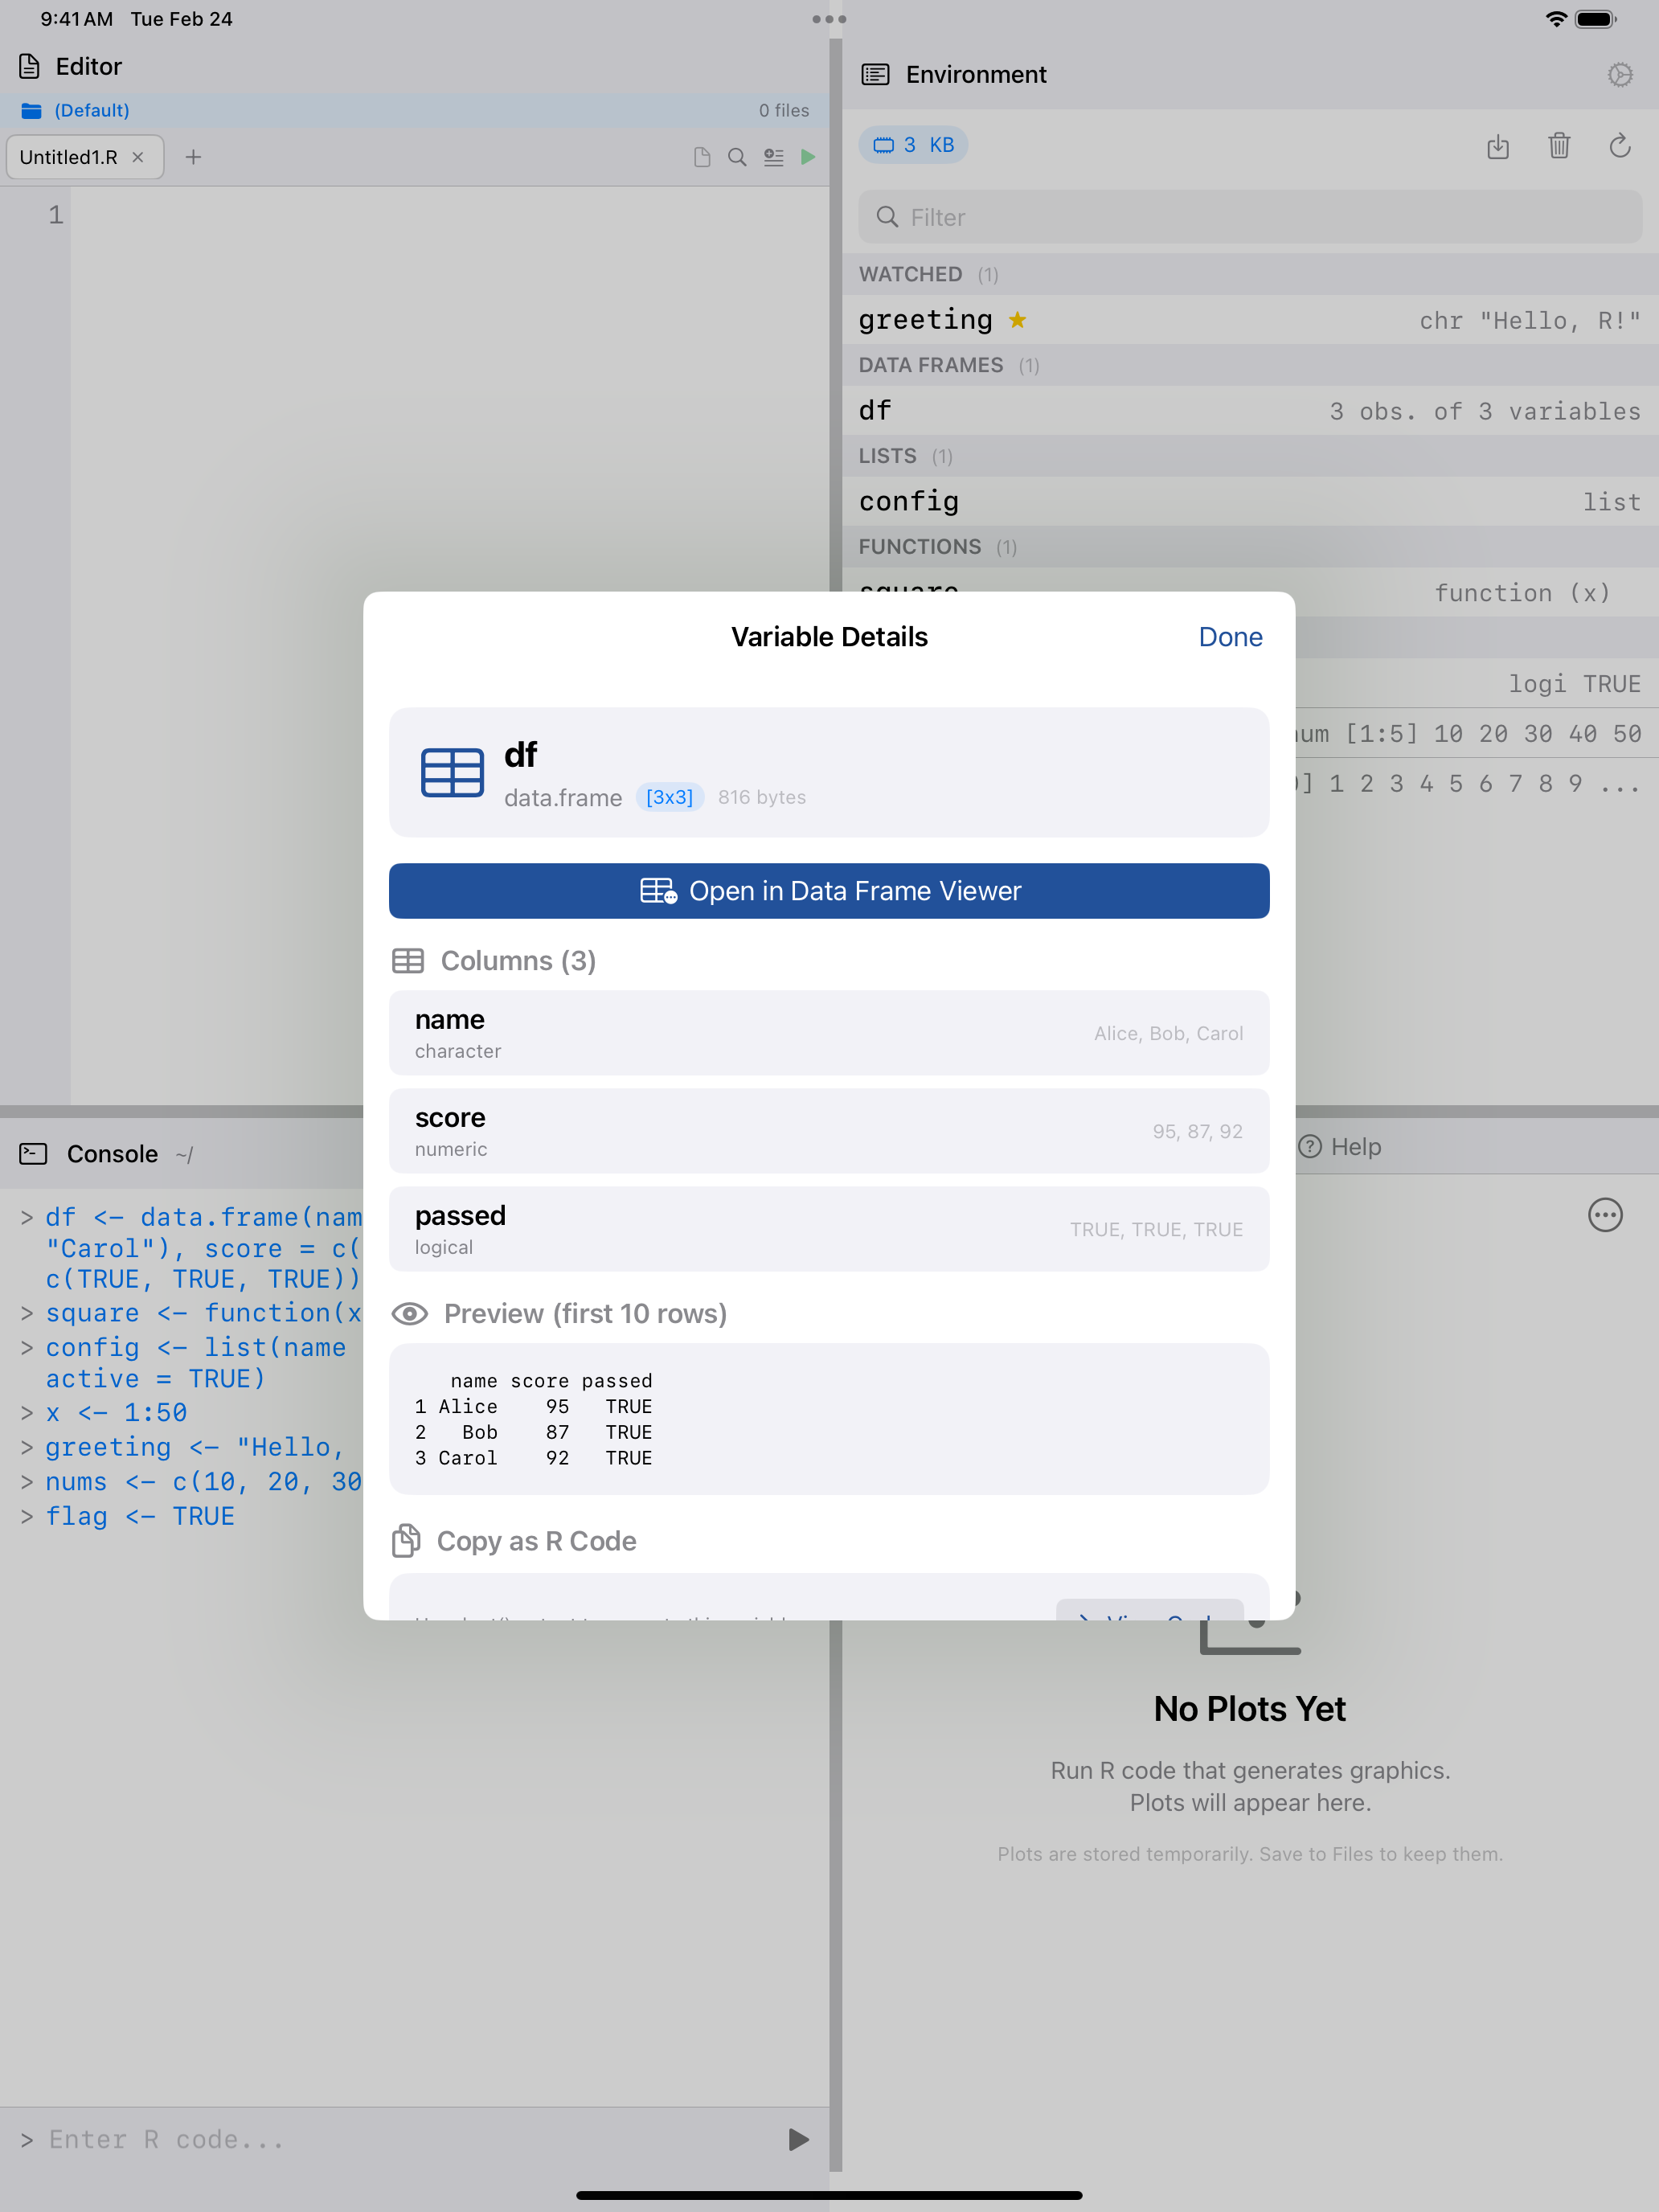Open the (Default) workspace folder selector
Image resolution: width=1659 pixels, height=2212 pixels.
pos(91,110)
